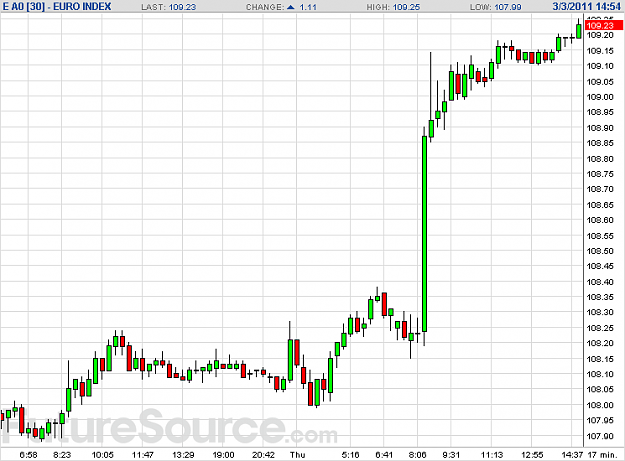Click the 108.35 price axis label
Image resolution: width=625 pixels, height=461 pixels.
click(x=600, y=297)
